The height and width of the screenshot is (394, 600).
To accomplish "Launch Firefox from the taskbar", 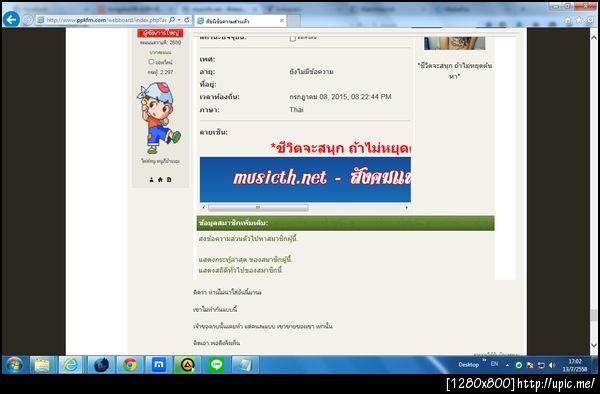I will (101, 365).
